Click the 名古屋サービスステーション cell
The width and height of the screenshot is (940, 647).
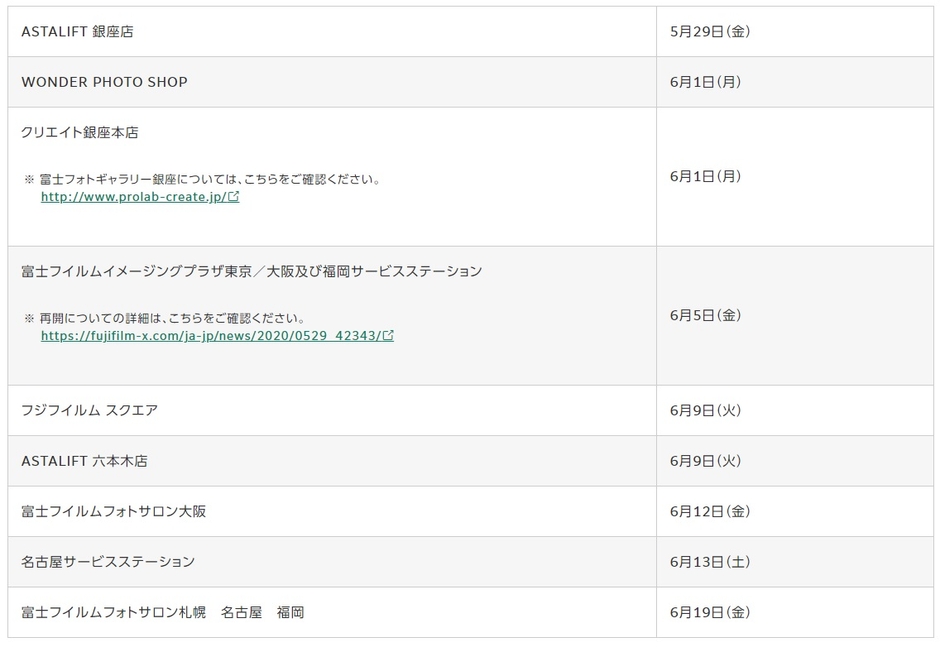click(x=108, y=562)
